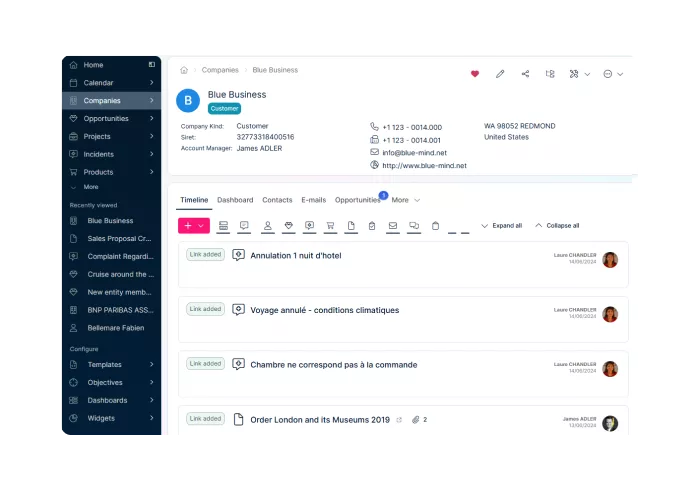Toggle the blank clipboard timeline filter

pos(435,226)
